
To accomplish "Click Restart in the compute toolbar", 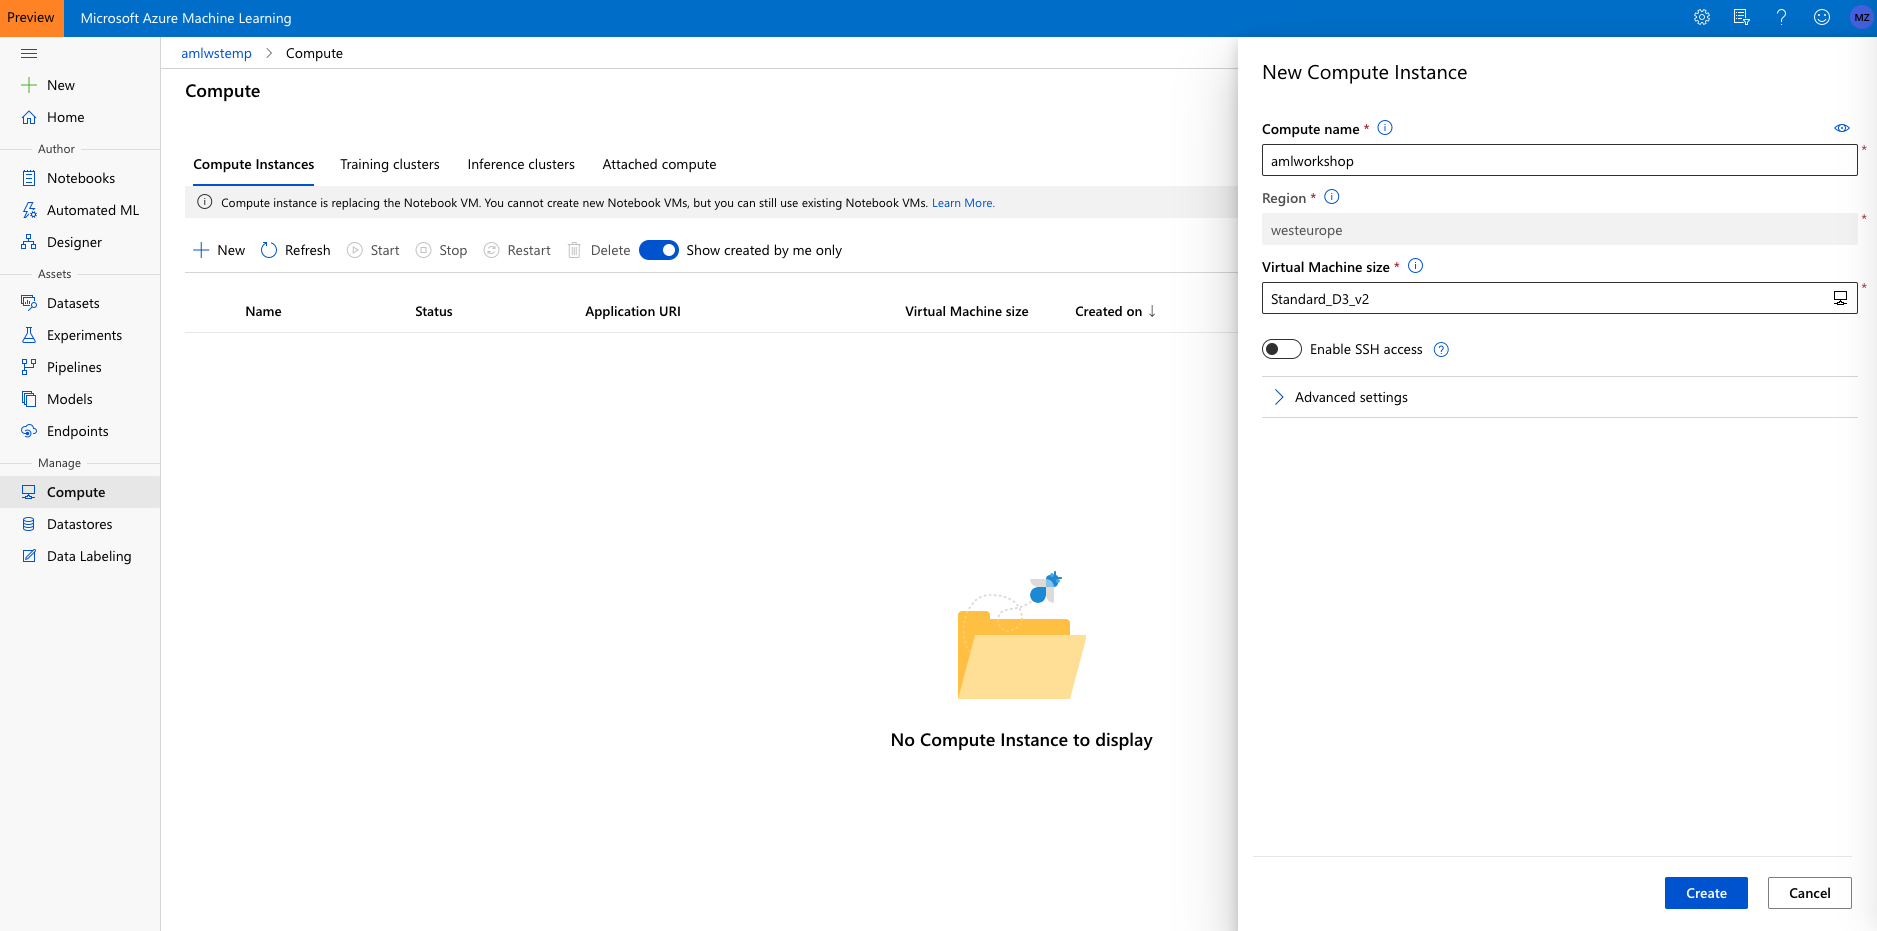I will (517, 250).
